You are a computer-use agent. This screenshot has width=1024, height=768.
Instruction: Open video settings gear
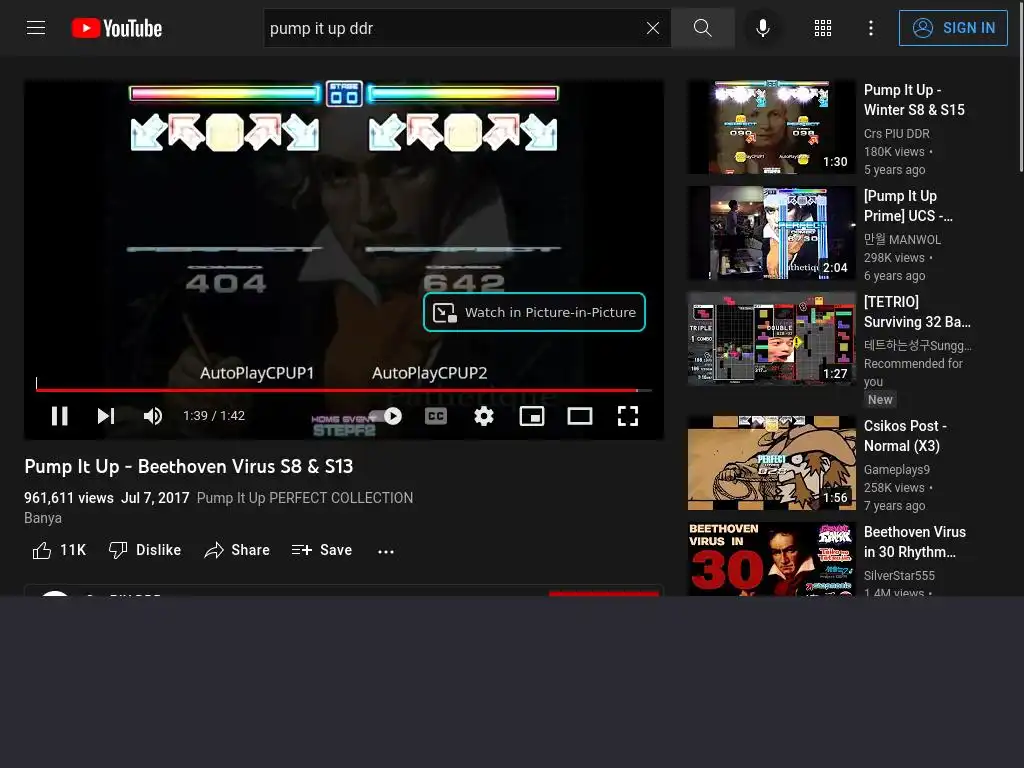pos(484,416)
